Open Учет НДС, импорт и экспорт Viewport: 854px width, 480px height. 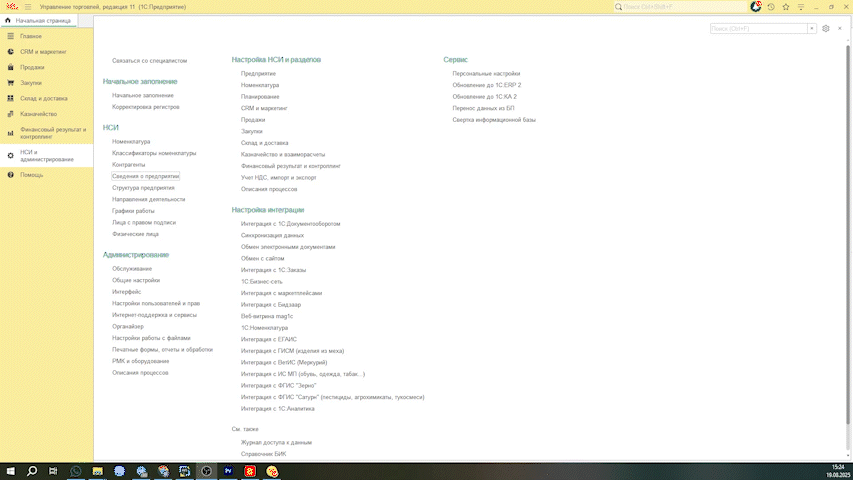pos(278,178)
